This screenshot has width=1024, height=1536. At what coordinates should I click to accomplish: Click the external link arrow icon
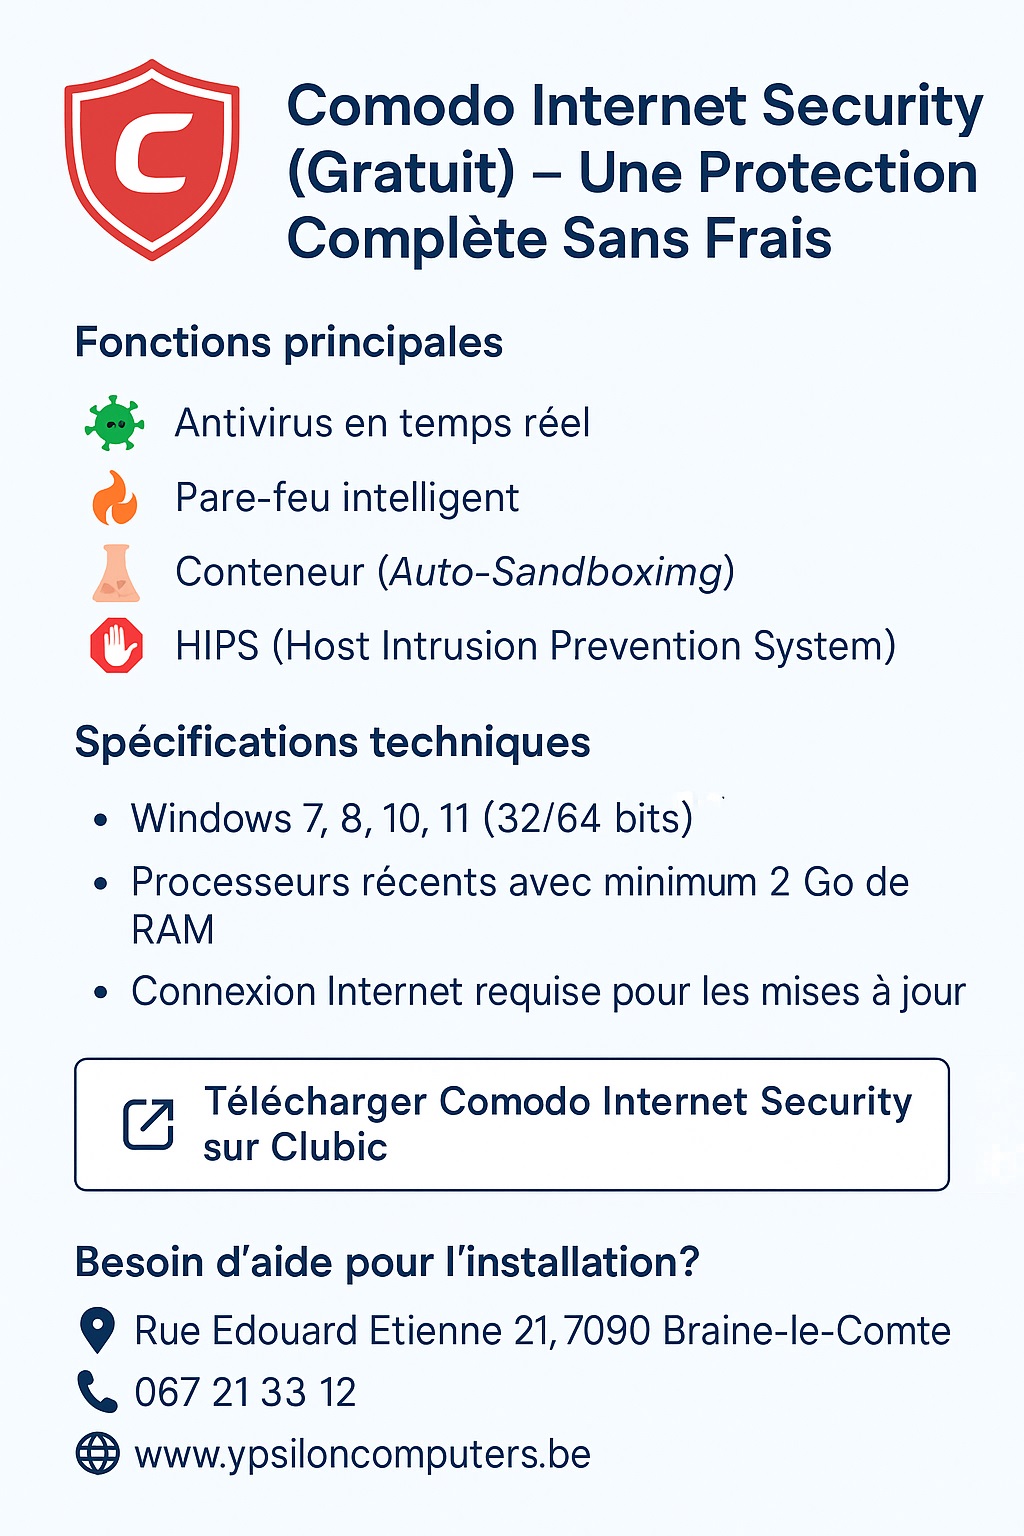149,1124
